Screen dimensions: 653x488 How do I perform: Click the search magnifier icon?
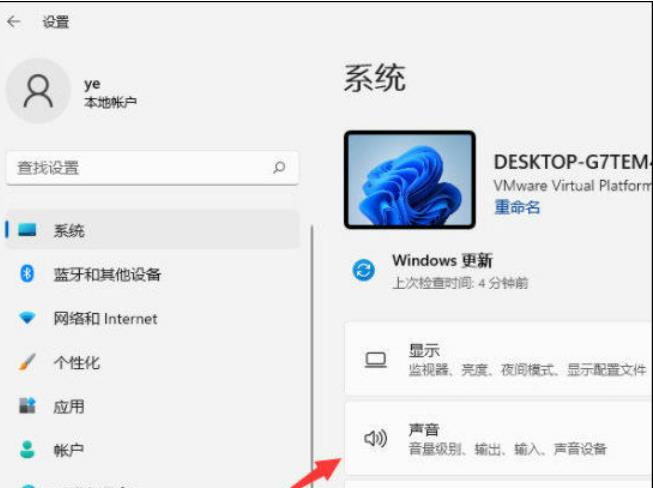pyautogui.click(x=279, y=167)
